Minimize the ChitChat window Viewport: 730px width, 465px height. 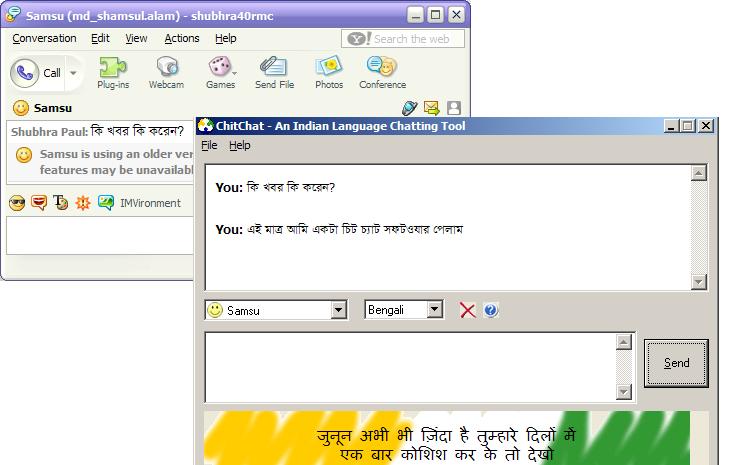[670, 126]
